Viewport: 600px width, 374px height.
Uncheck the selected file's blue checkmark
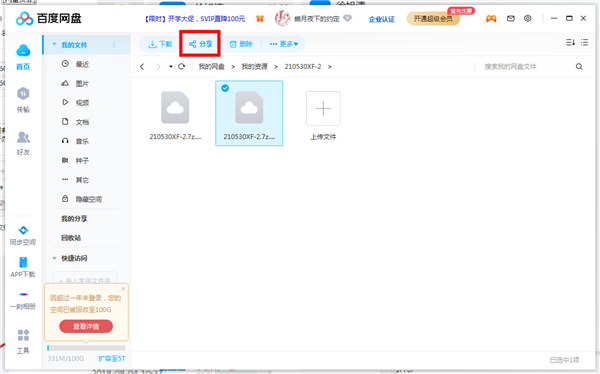[x=225, y=88]
